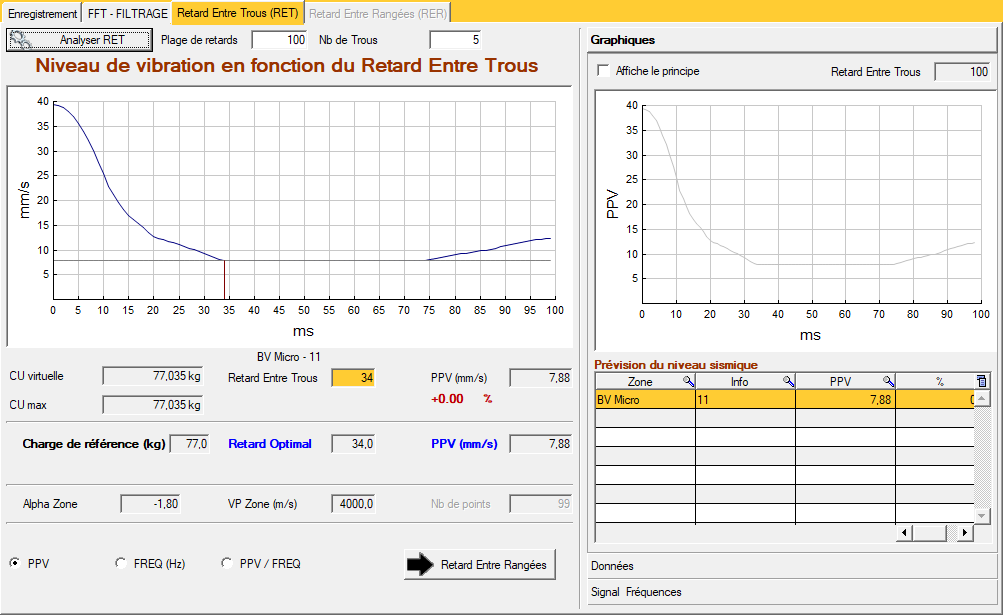
Task: Run the Analyser RET button
Action: pyautogui.click(x=79, y=40)
